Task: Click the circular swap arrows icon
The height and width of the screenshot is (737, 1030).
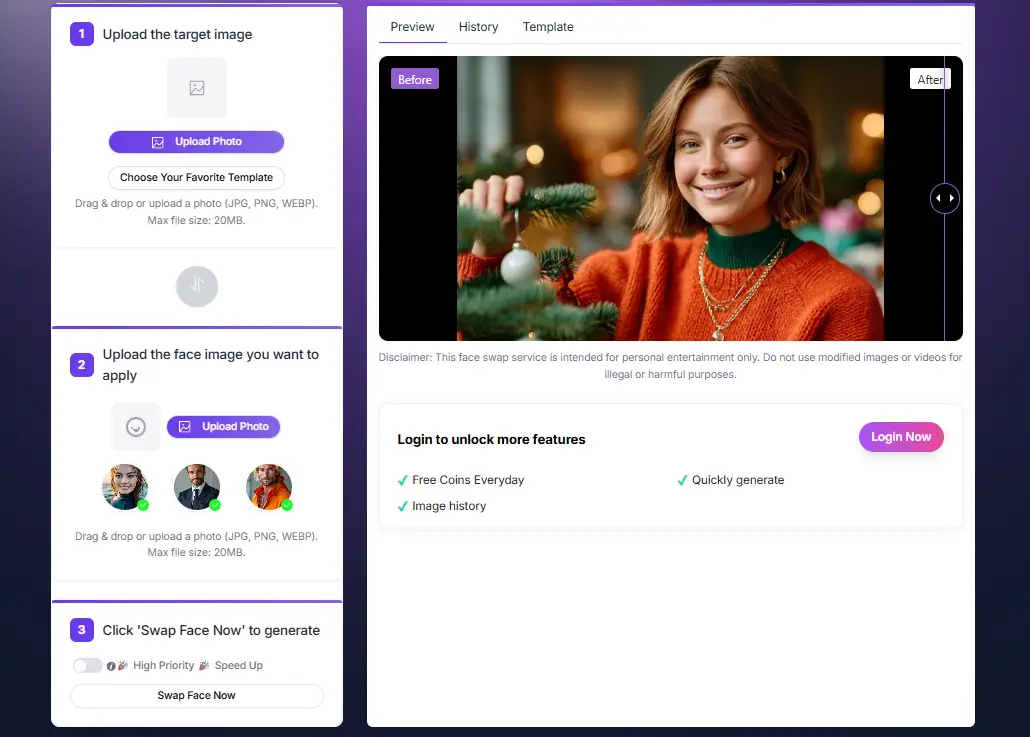Action: [197, 286]
